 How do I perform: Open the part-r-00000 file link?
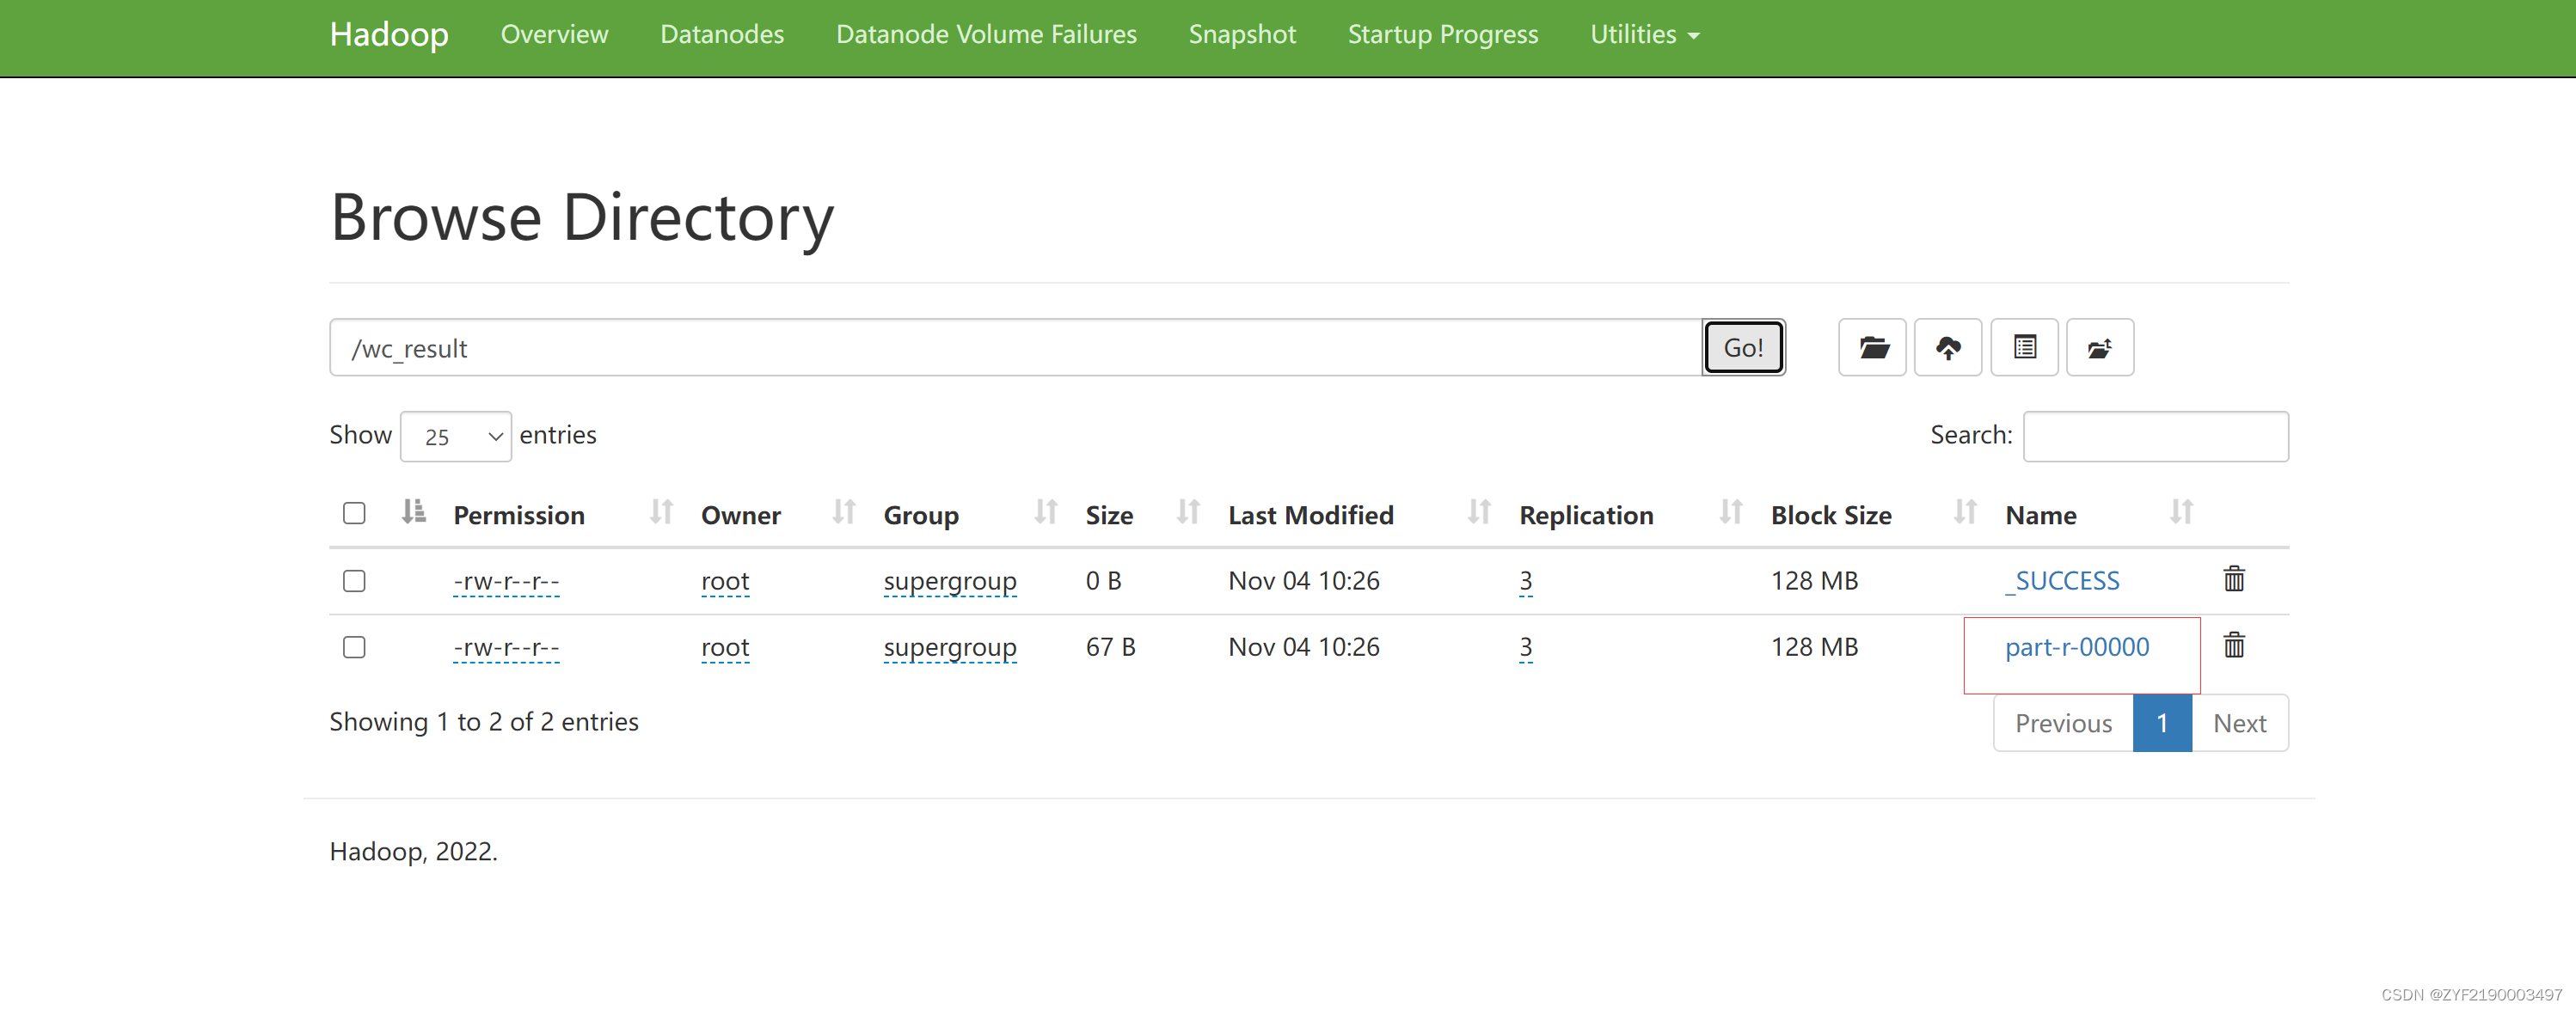(x=2076, y=647)
